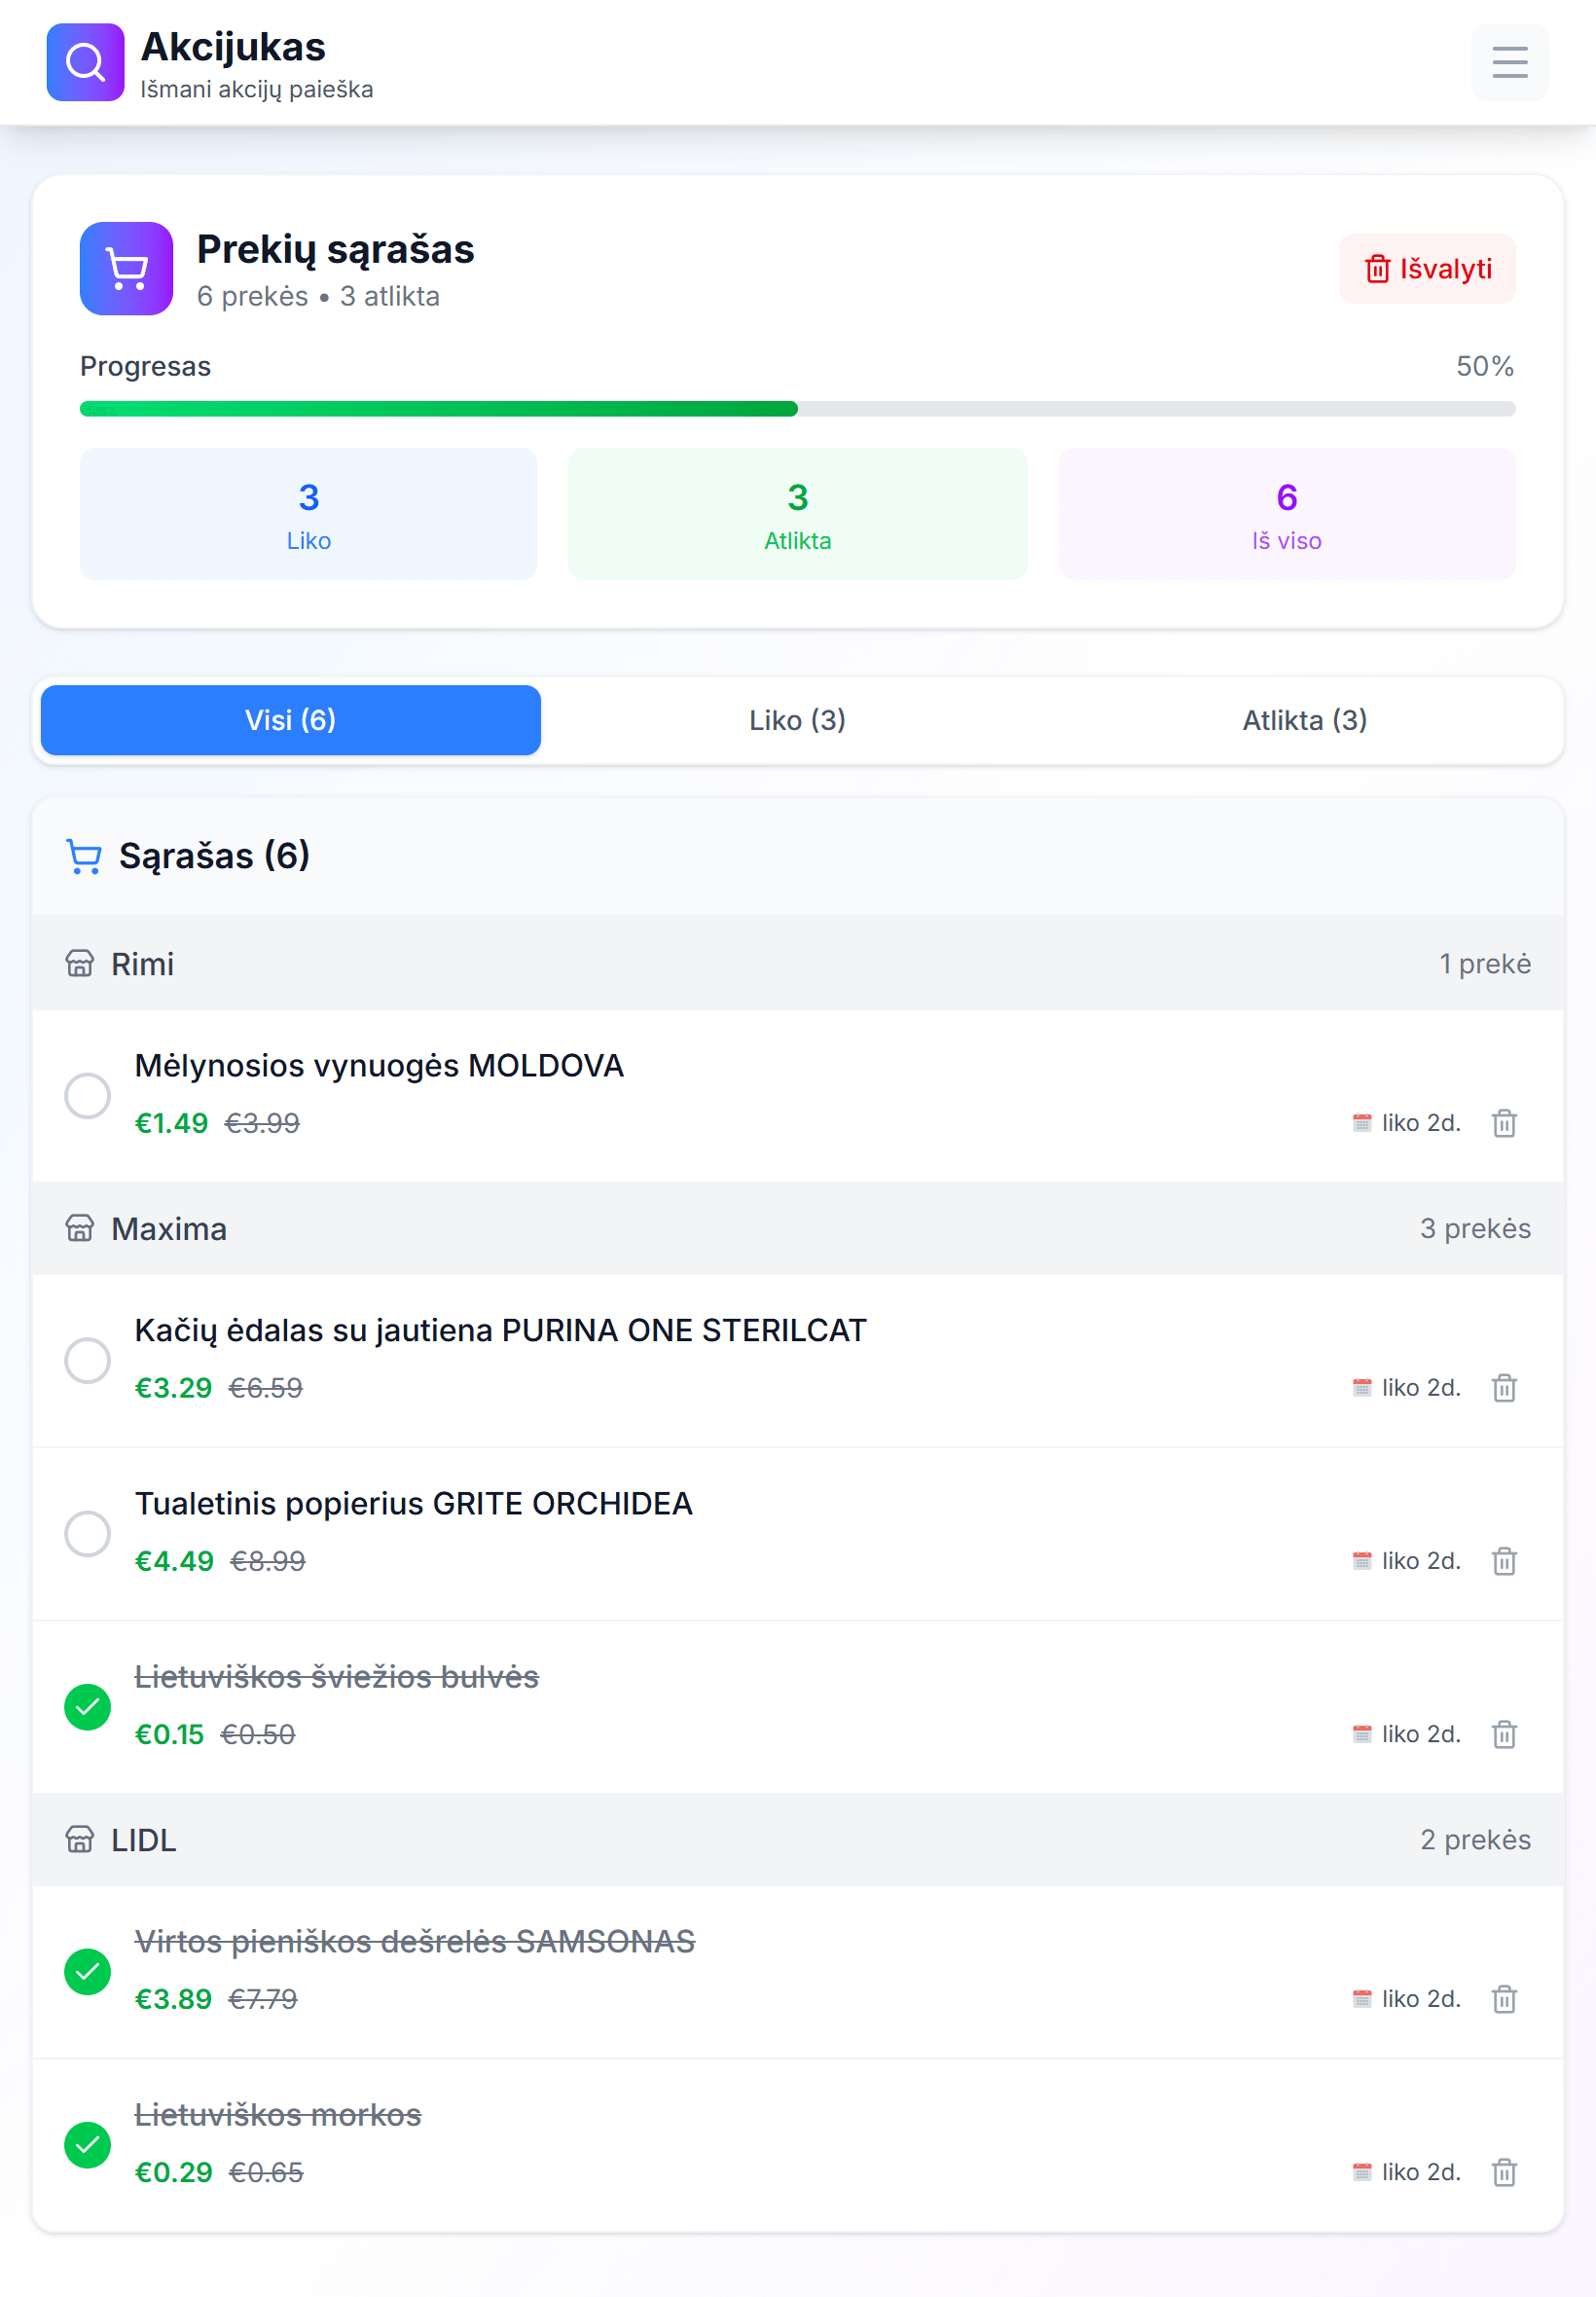Screen dimensions: 1596x2297
Task: Click the Išvalyti button
Action: pos(1427,268)
